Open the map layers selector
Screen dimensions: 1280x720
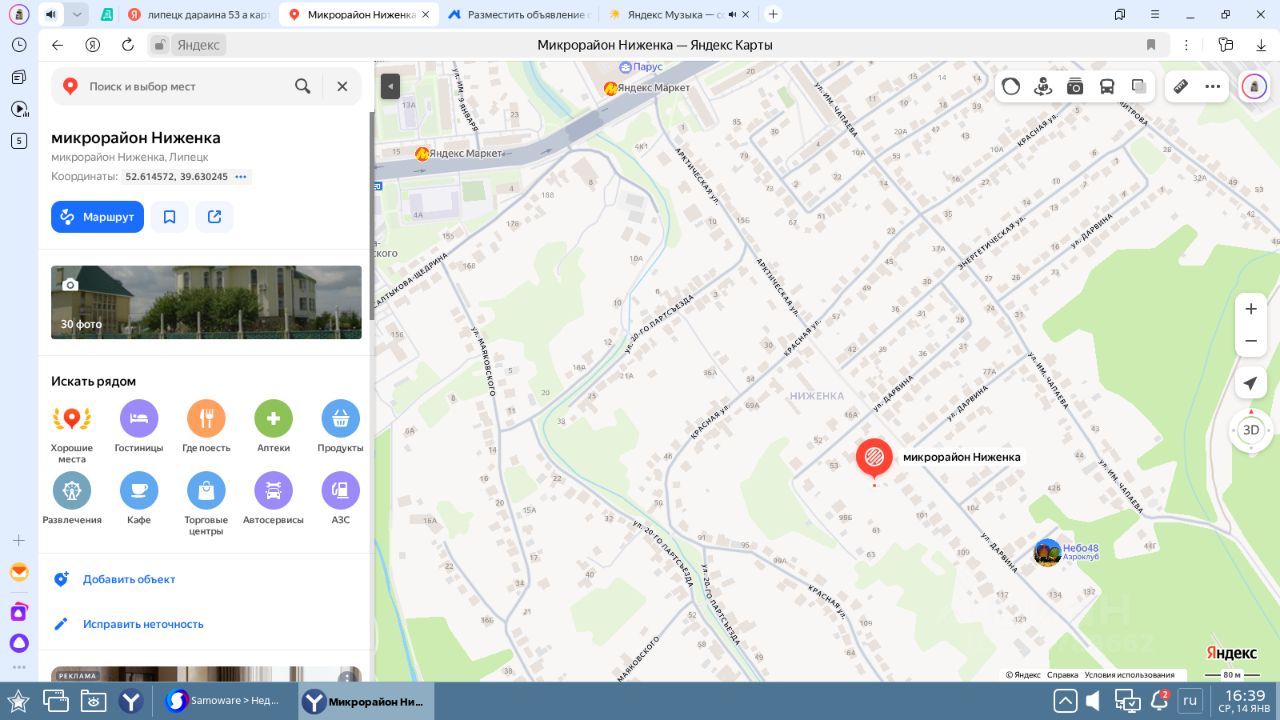1139,86
